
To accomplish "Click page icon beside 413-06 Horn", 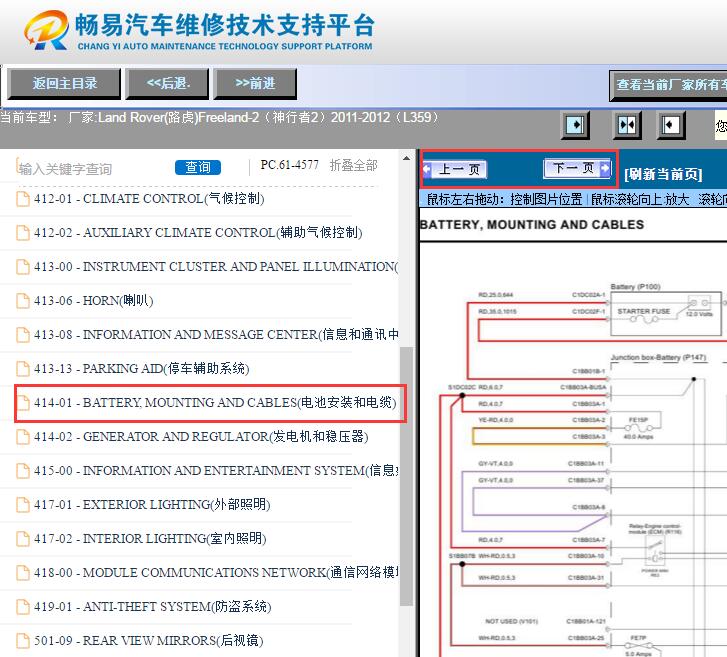I will (x=23, y=300).
